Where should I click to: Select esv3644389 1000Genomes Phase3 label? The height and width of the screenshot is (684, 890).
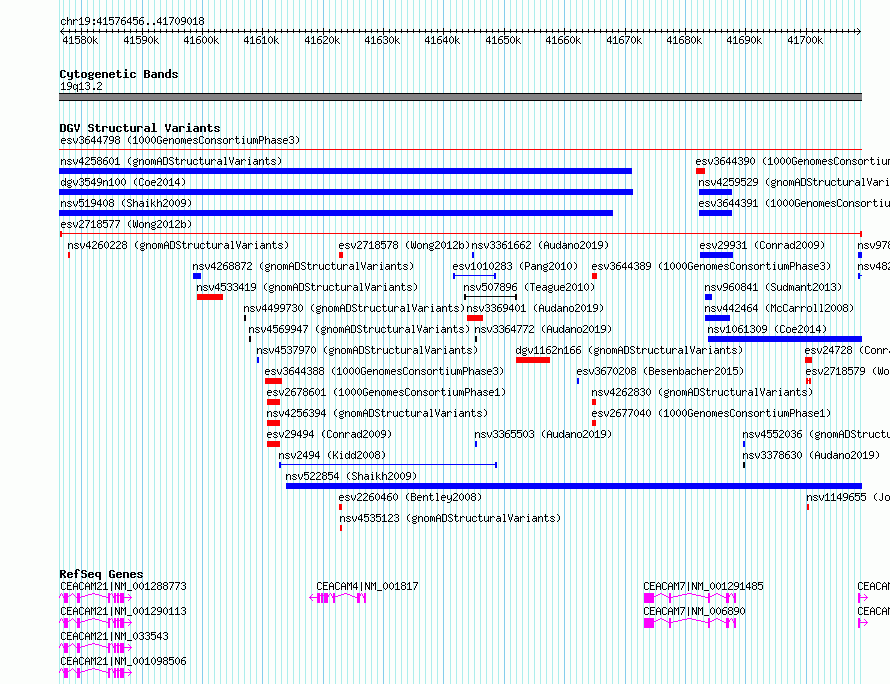pyautogui.click(x=711, y=266)
